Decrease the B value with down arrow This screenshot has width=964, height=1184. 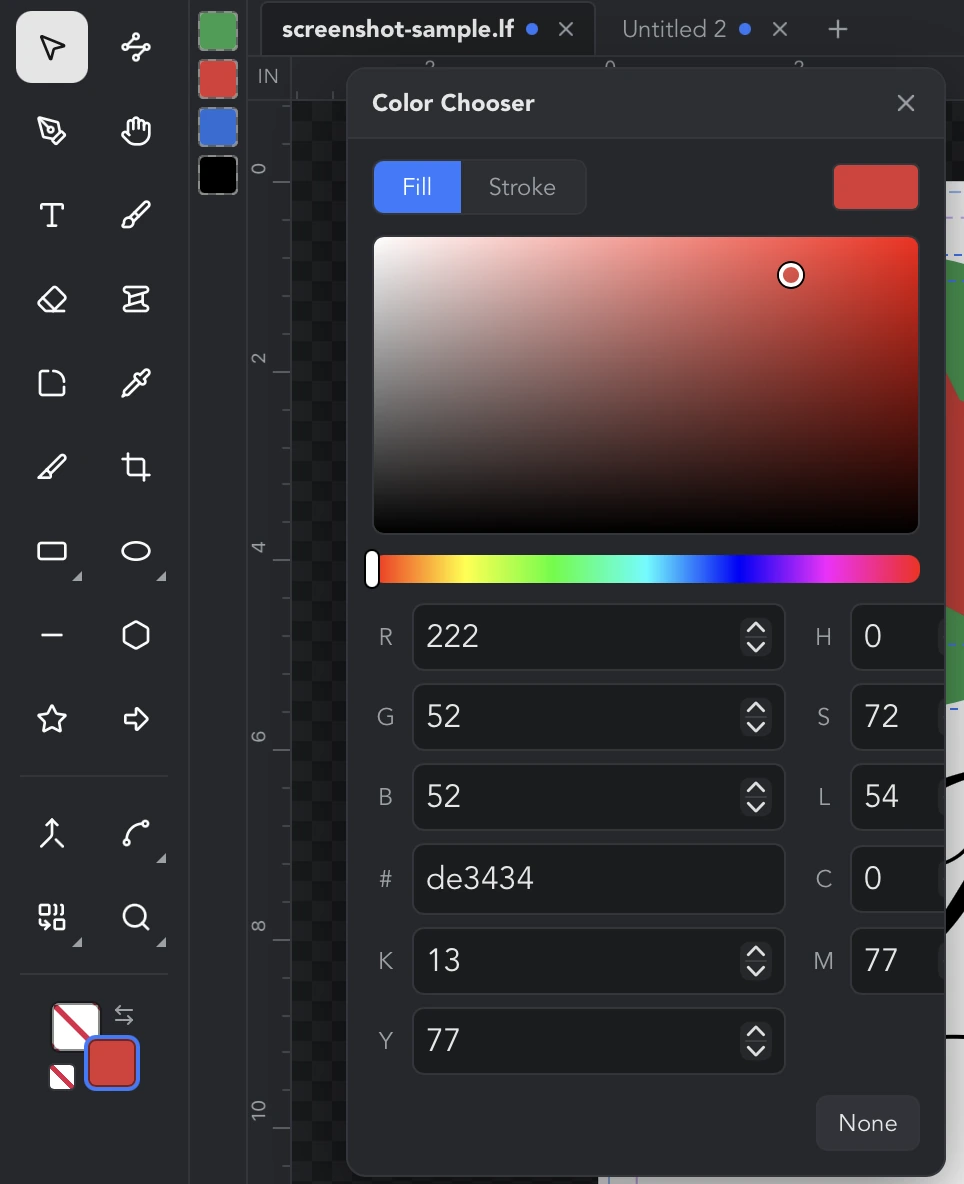click(x=756, y=806)
